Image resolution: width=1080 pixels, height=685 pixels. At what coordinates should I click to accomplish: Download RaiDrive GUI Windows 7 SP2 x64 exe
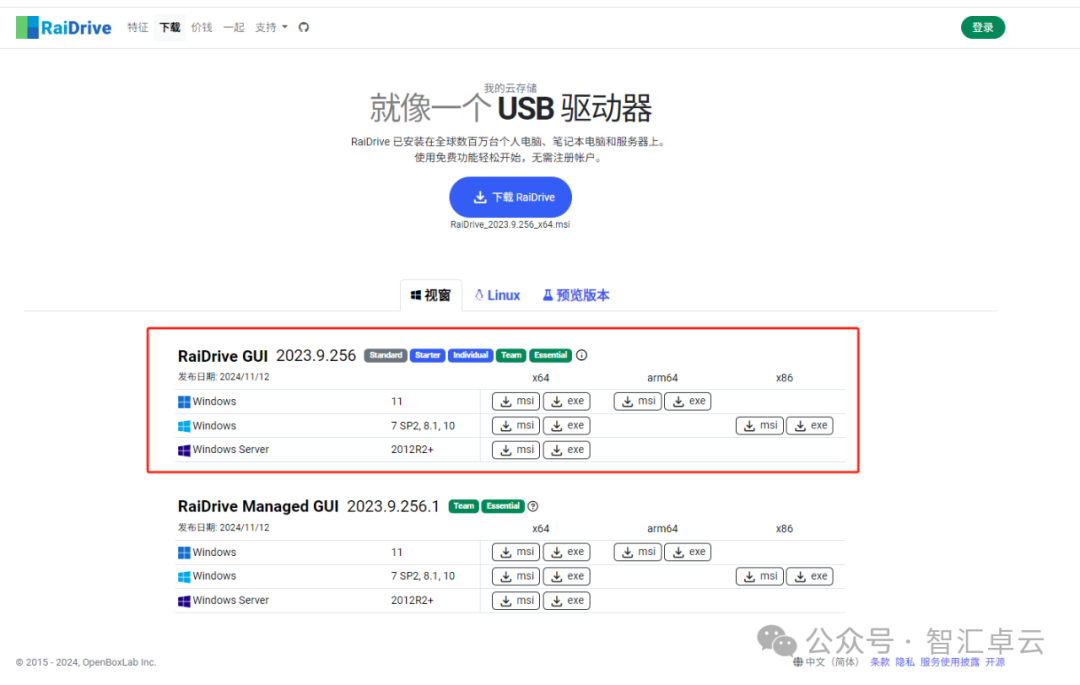tap(567, 425)
